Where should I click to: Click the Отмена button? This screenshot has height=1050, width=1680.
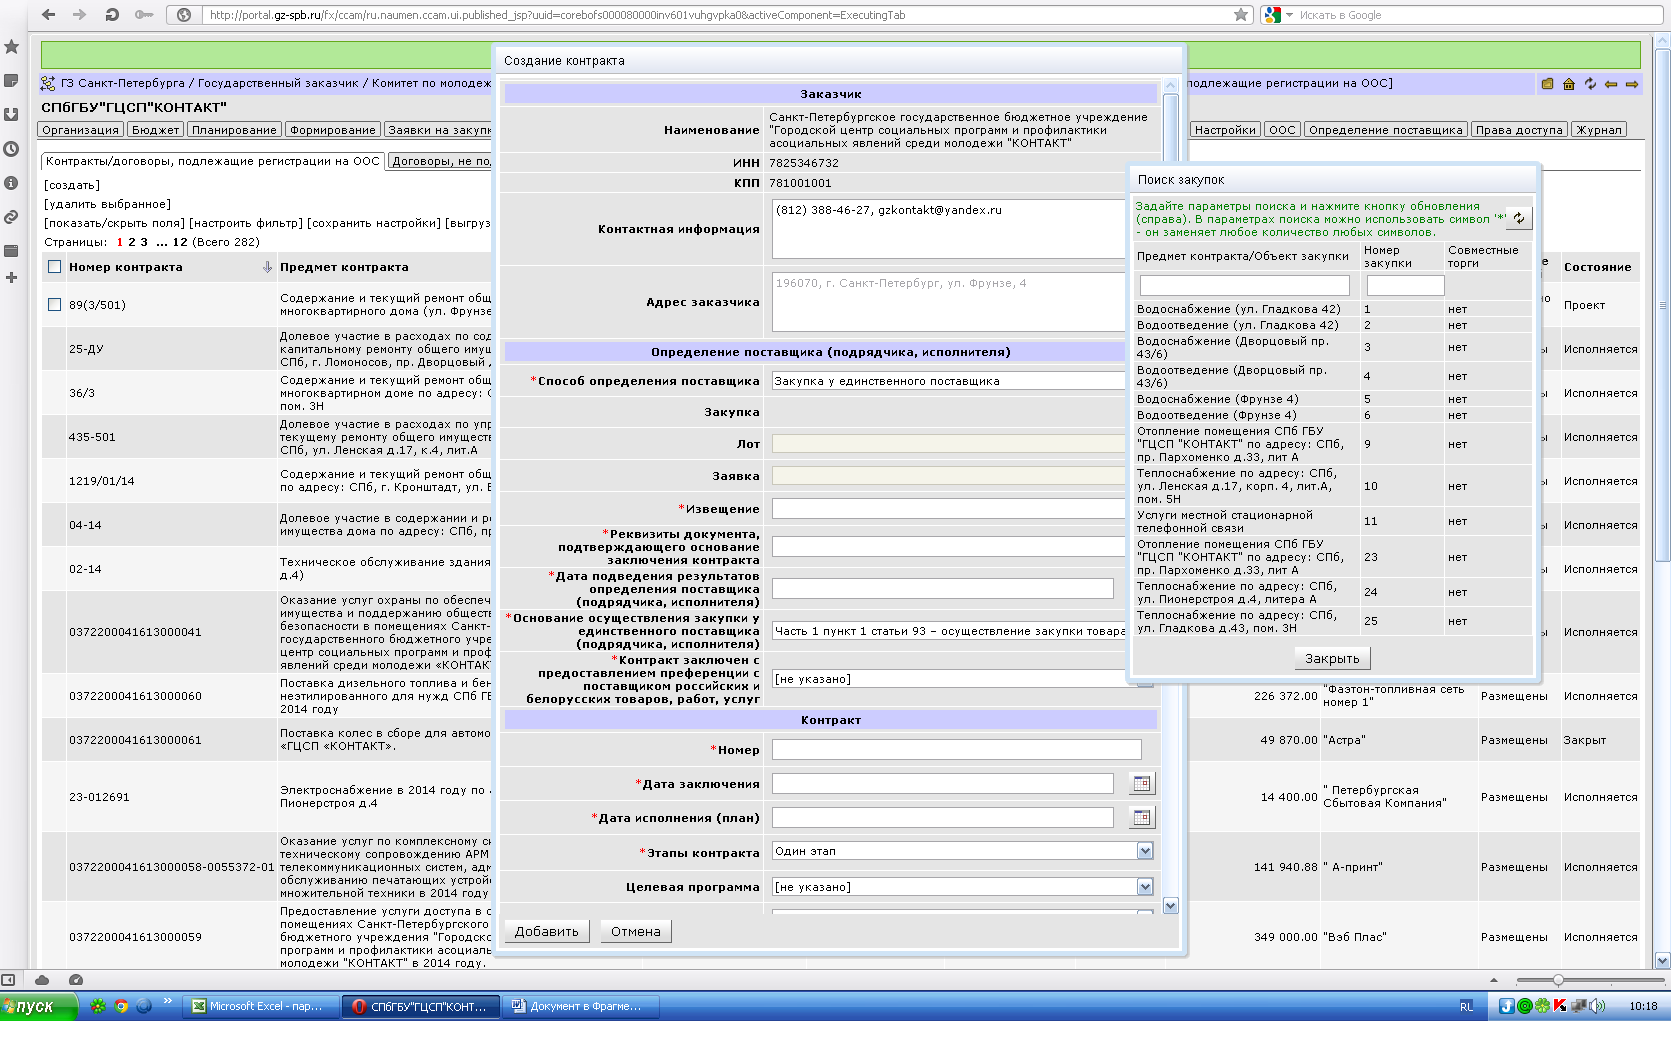click(x=636, y=932)
